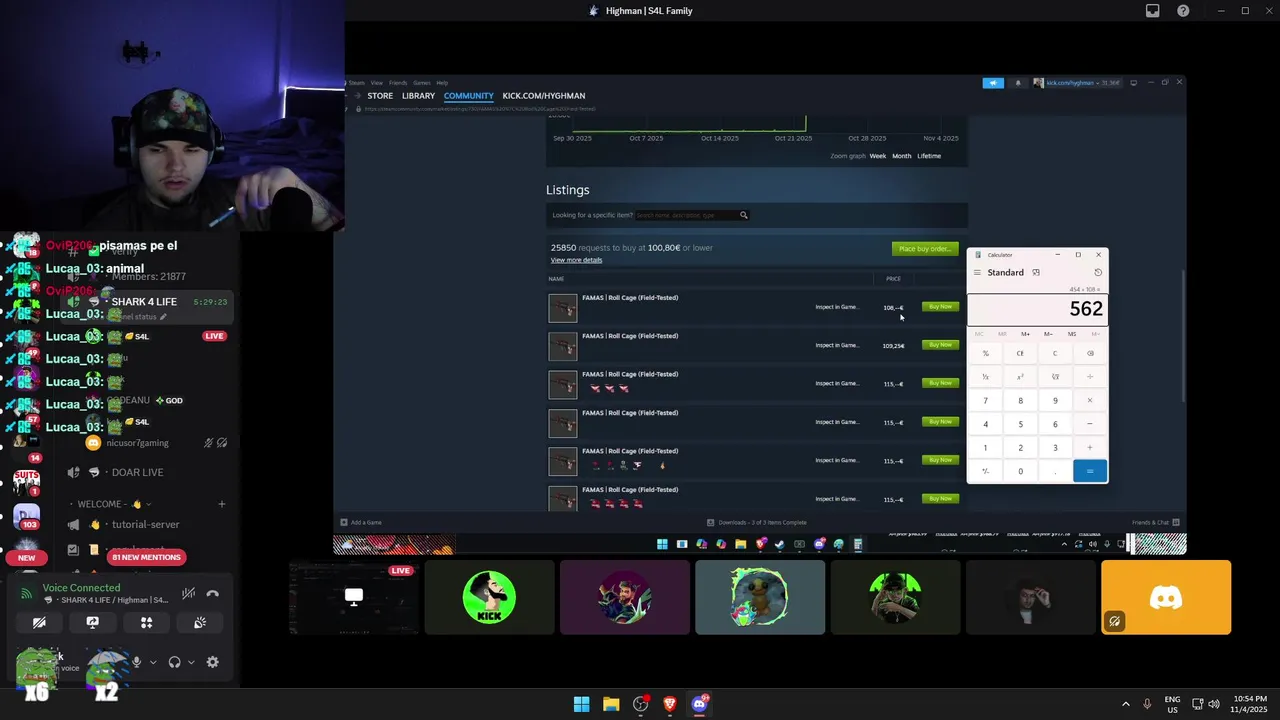Open the Calculator history icon
This screenshot has width=1280, height=720.
click(1098, 273)
